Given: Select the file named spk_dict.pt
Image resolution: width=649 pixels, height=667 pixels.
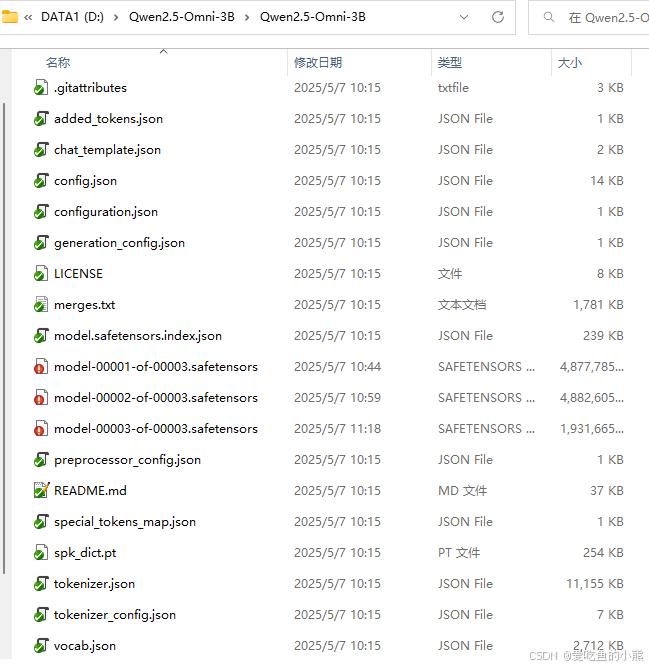Looking at the screenshot, I should pyautogui.click(x=85, y=553).
